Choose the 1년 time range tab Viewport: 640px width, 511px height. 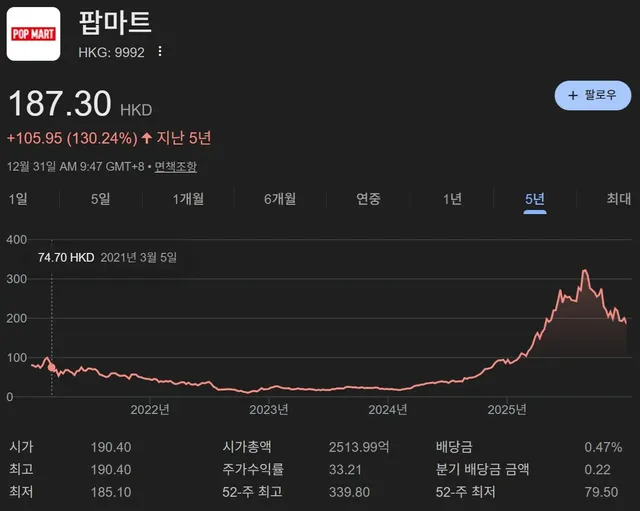(x=452, y=199)
